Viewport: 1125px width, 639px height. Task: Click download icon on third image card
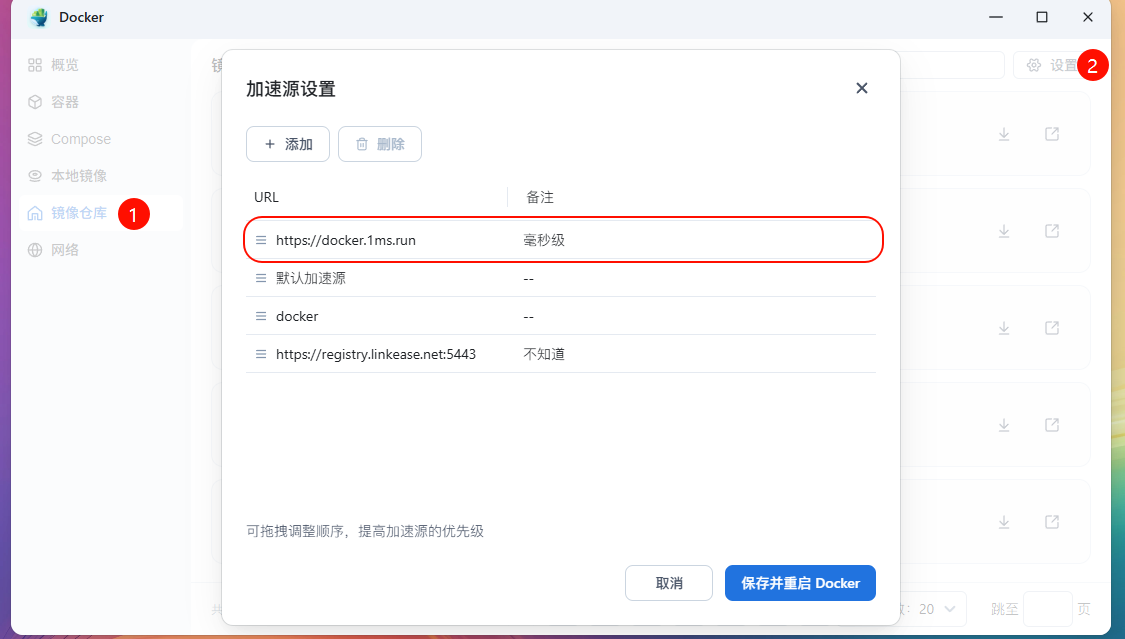pyautogui.click(x=1004, y=328)
